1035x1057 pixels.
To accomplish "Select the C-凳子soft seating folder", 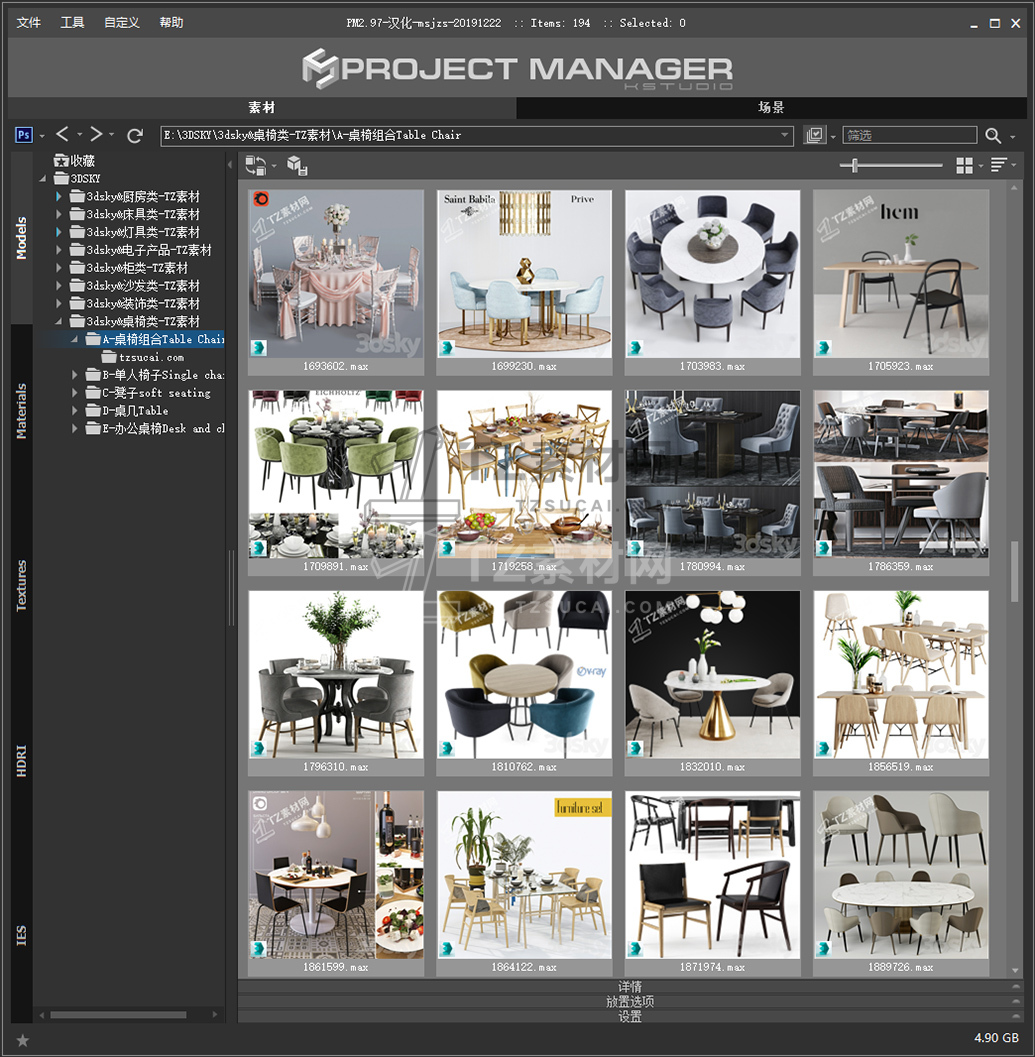I will click(x=148, y=393).
